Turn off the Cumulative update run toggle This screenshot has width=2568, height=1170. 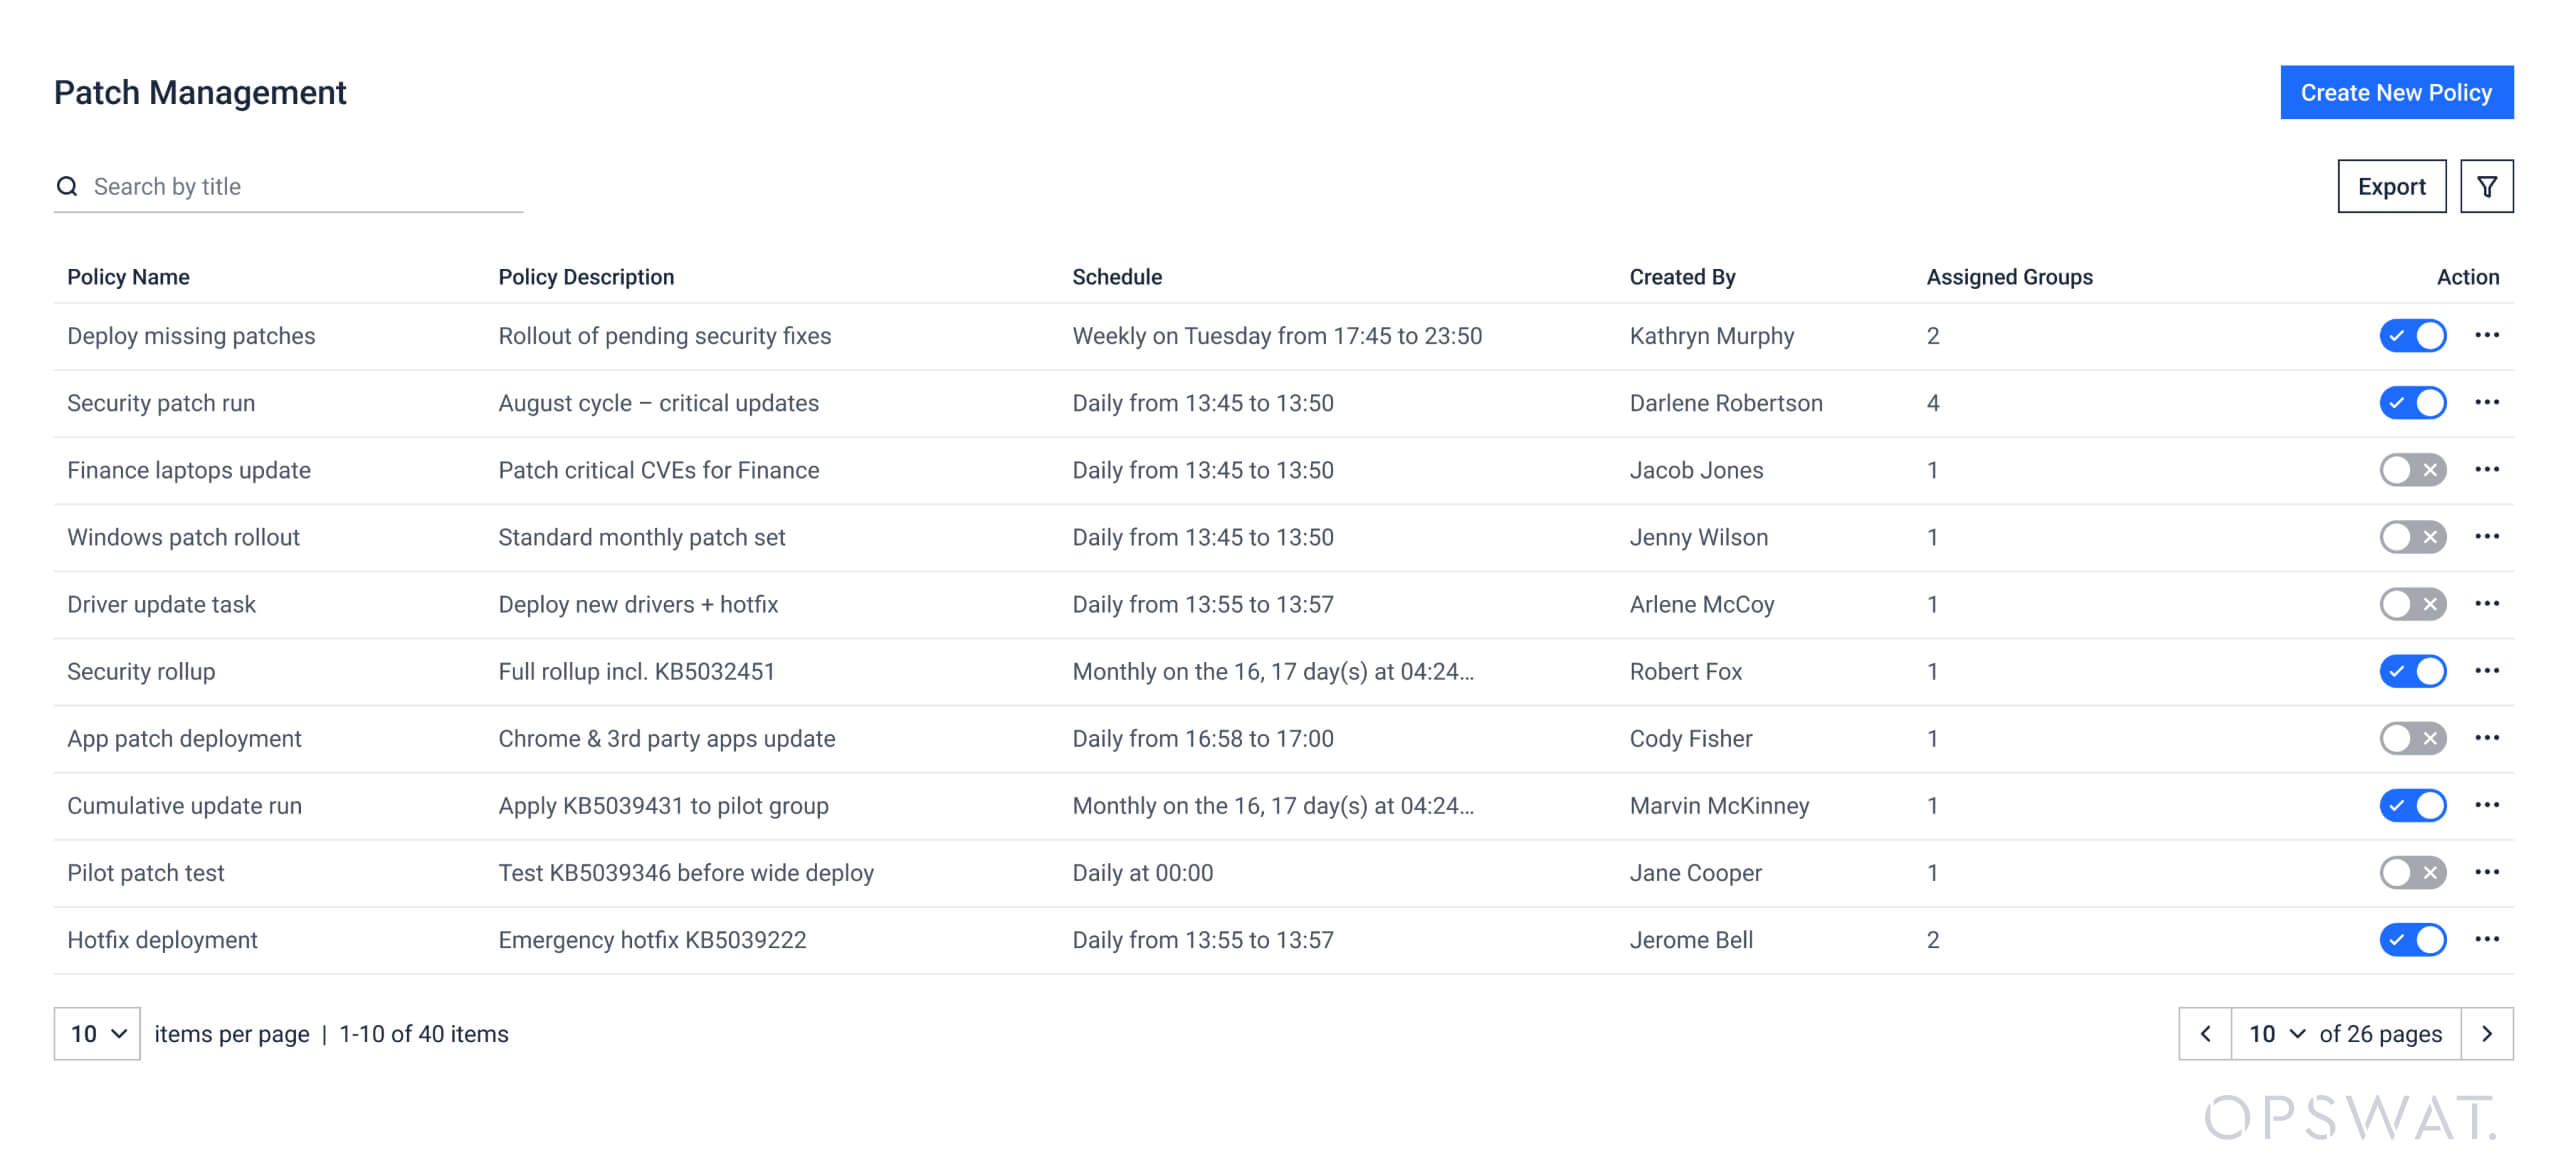(2412, 805)
